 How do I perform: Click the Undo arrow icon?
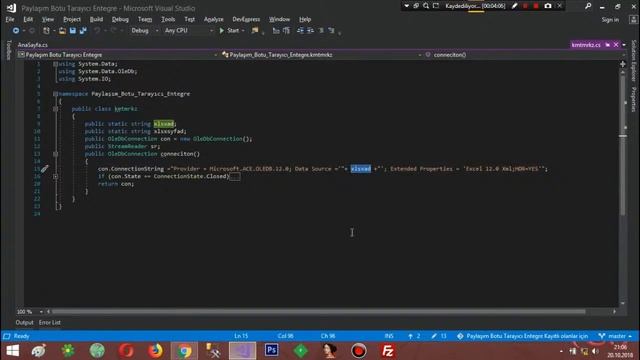tap(97, 31)
